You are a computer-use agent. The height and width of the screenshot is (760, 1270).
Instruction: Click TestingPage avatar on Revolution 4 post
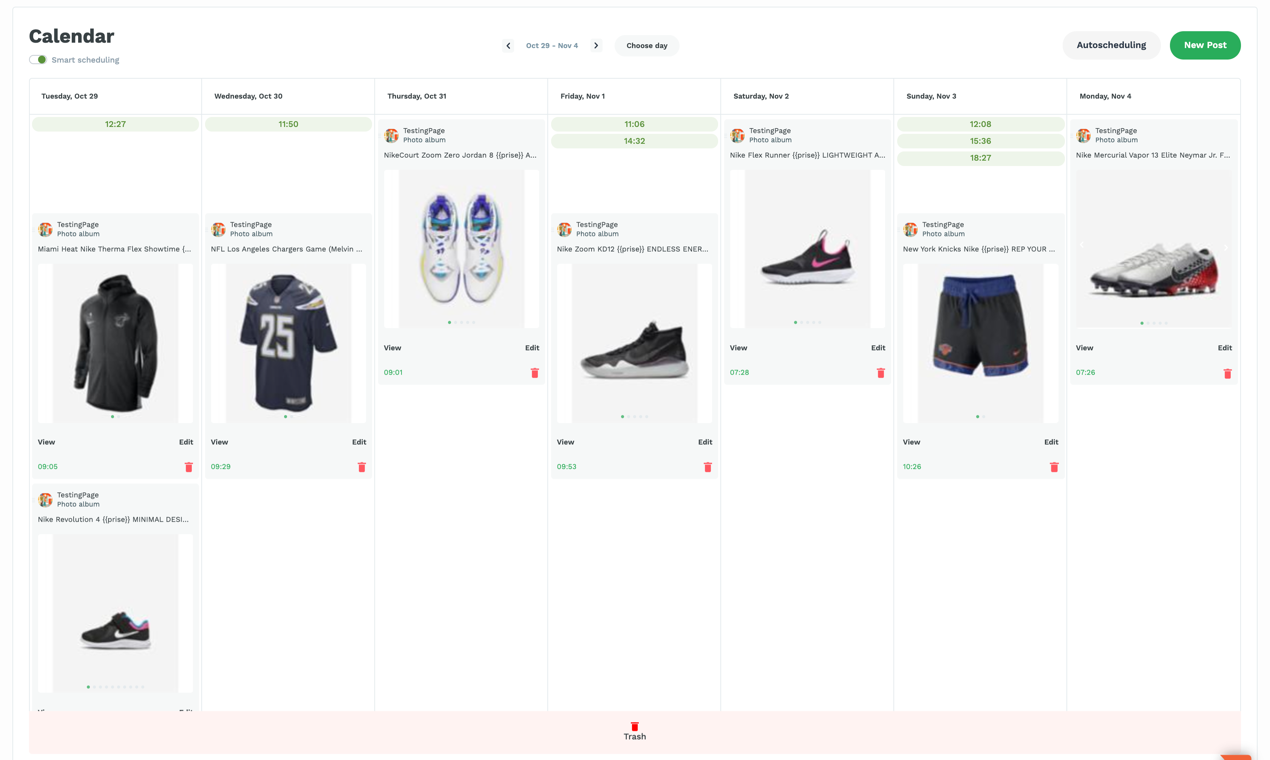45,499
